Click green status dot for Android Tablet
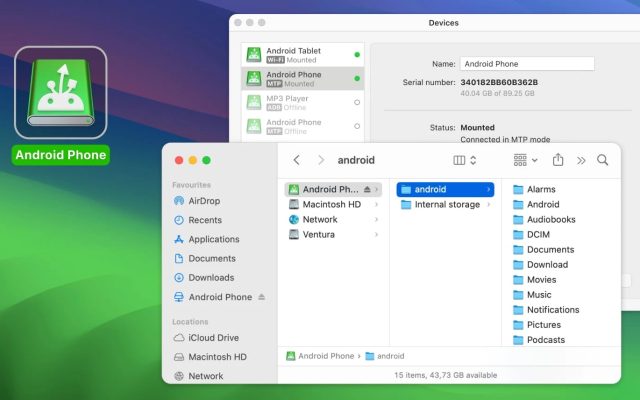640x400 pixels. [x=357, y=55]
